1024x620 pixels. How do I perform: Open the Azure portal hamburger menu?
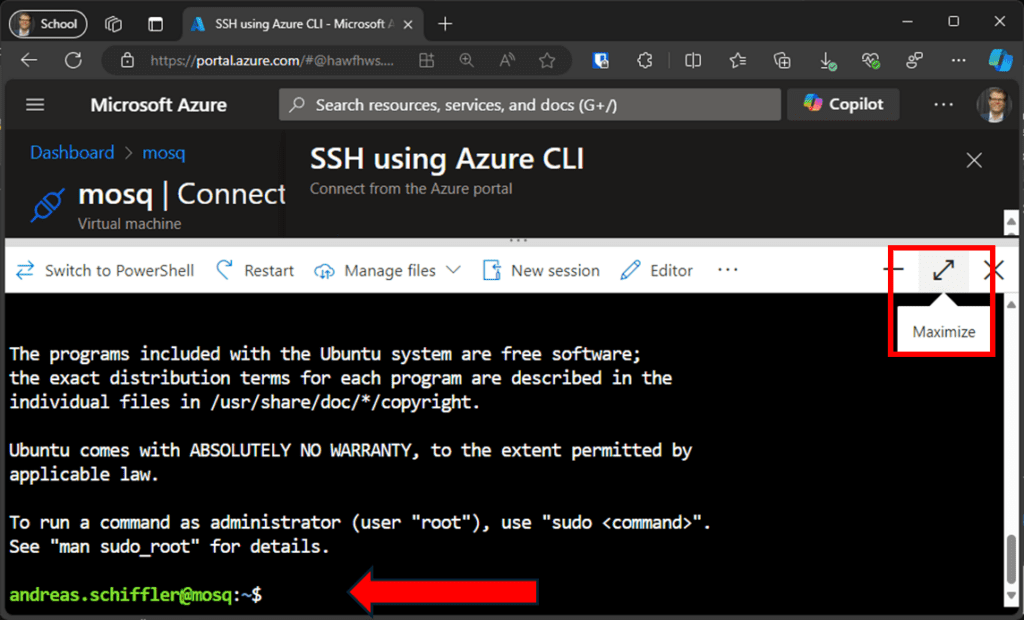(x=35, y=105)
